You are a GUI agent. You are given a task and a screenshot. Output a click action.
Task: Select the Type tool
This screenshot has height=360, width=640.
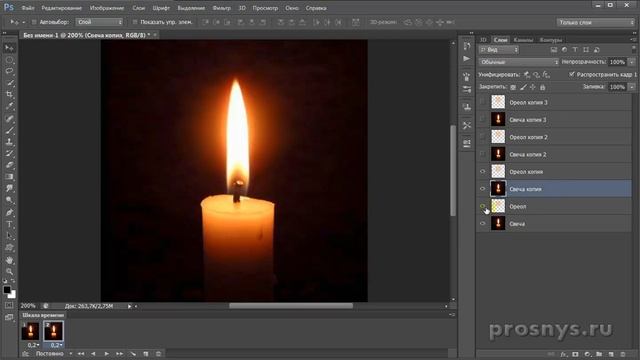[x=9, y=224]
